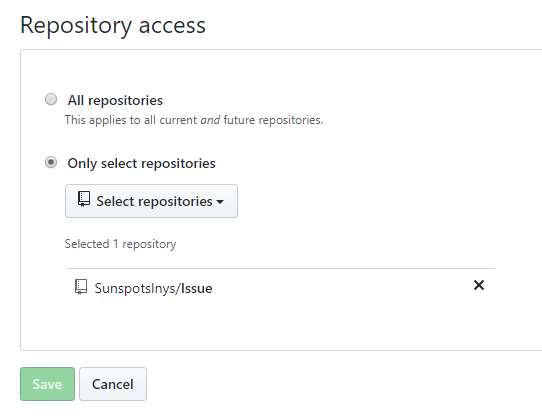Click the "Repository access" heading

113,25
